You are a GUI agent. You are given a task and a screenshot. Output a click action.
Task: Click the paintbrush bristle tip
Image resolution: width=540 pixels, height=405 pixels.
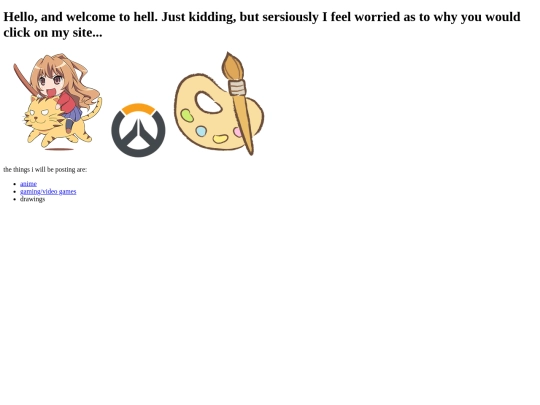[x=232, y=66]
